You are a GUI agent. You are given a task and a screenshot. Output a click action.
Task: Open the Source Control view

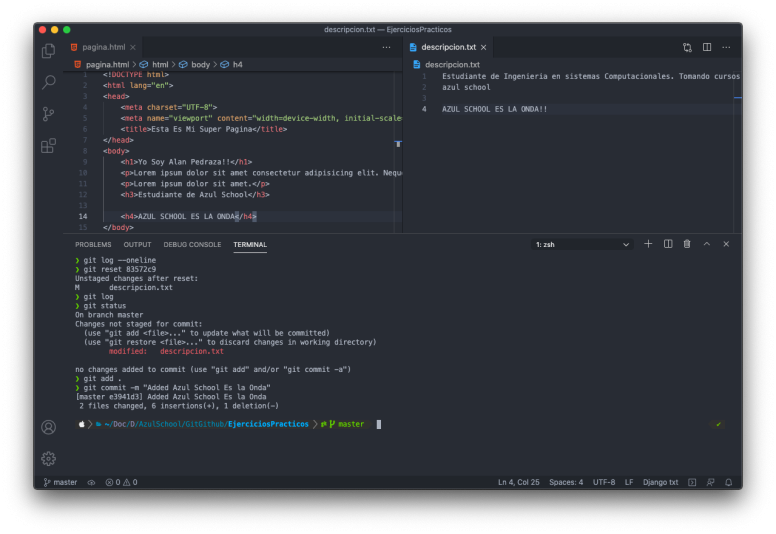[x=48, y=114]
